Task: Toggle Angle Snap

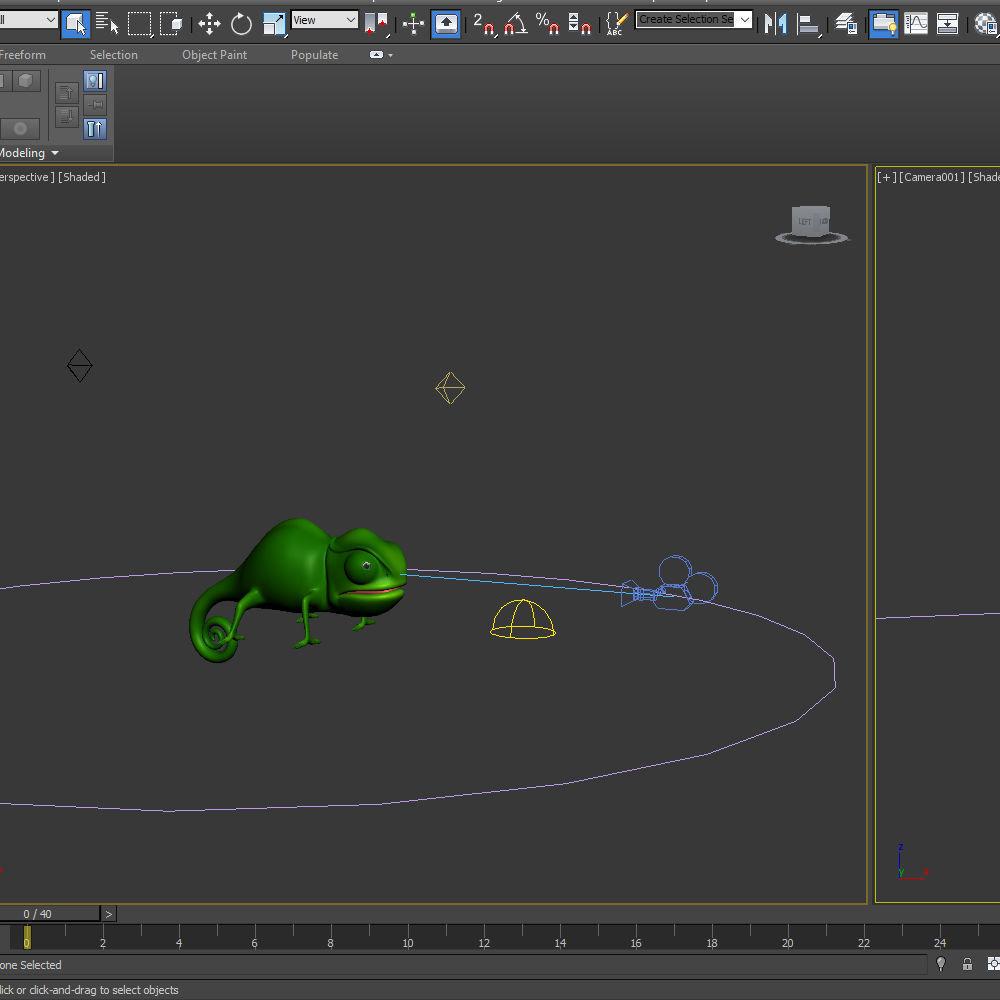Action: [516, 24]
